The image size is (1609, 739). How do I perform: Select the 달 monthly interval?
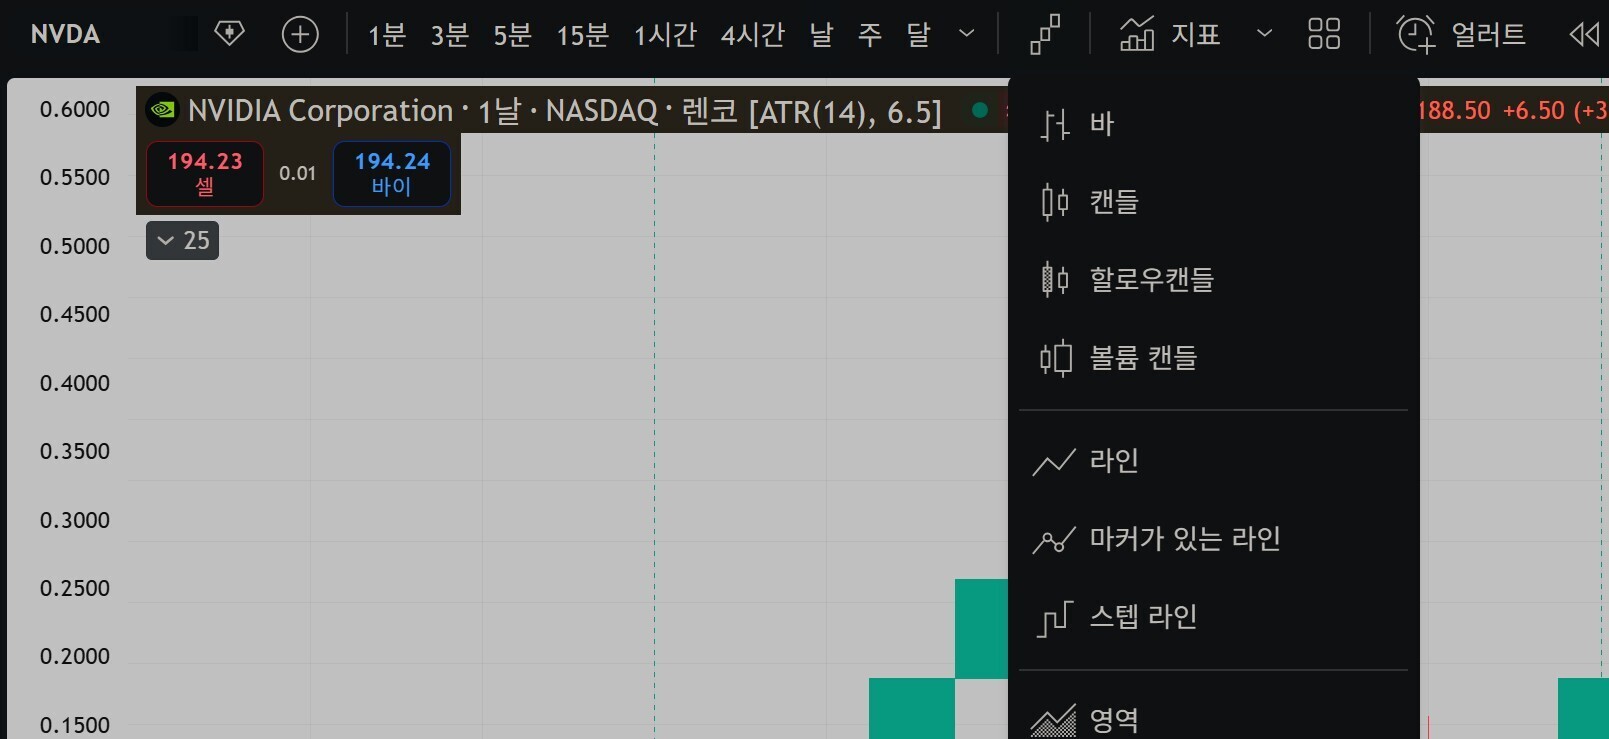[x=918, y=35]
